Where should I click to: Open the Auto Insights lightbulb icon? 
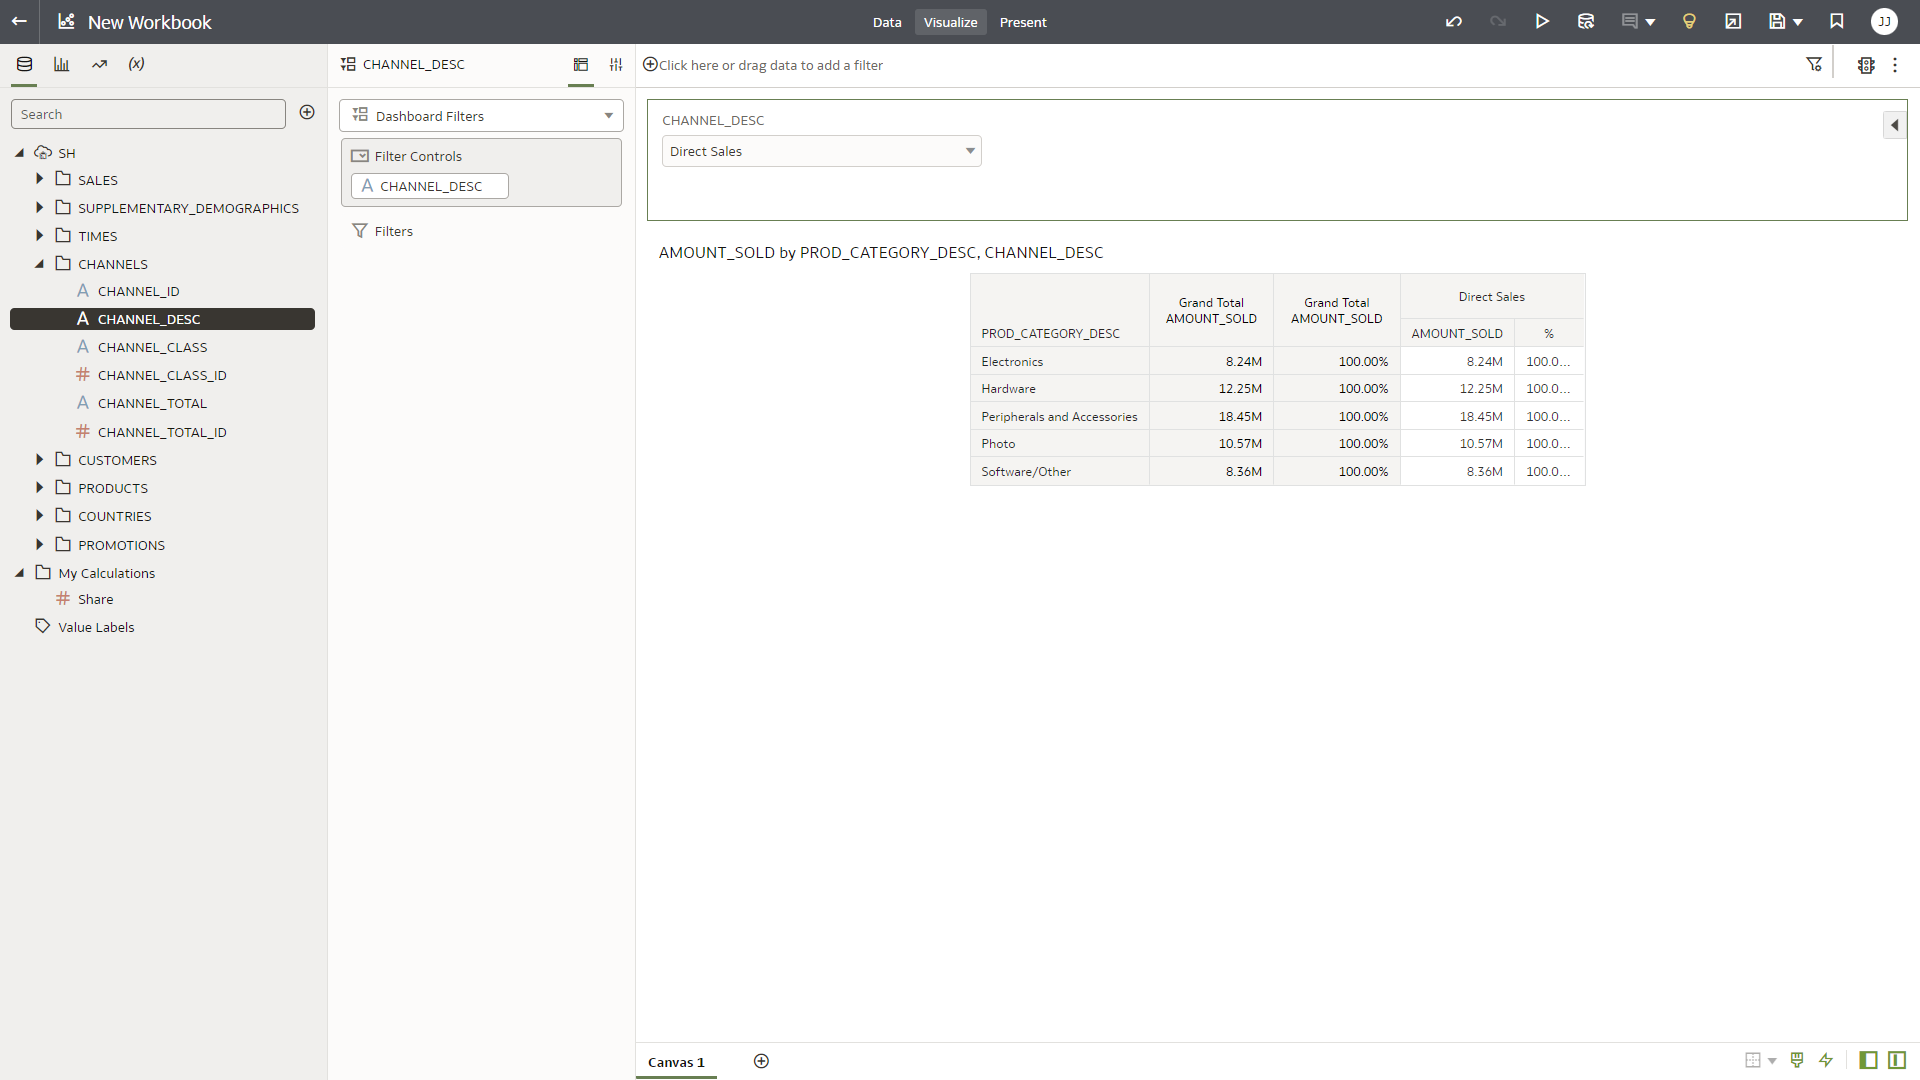pyautogui.click(x=1689, y=22)
